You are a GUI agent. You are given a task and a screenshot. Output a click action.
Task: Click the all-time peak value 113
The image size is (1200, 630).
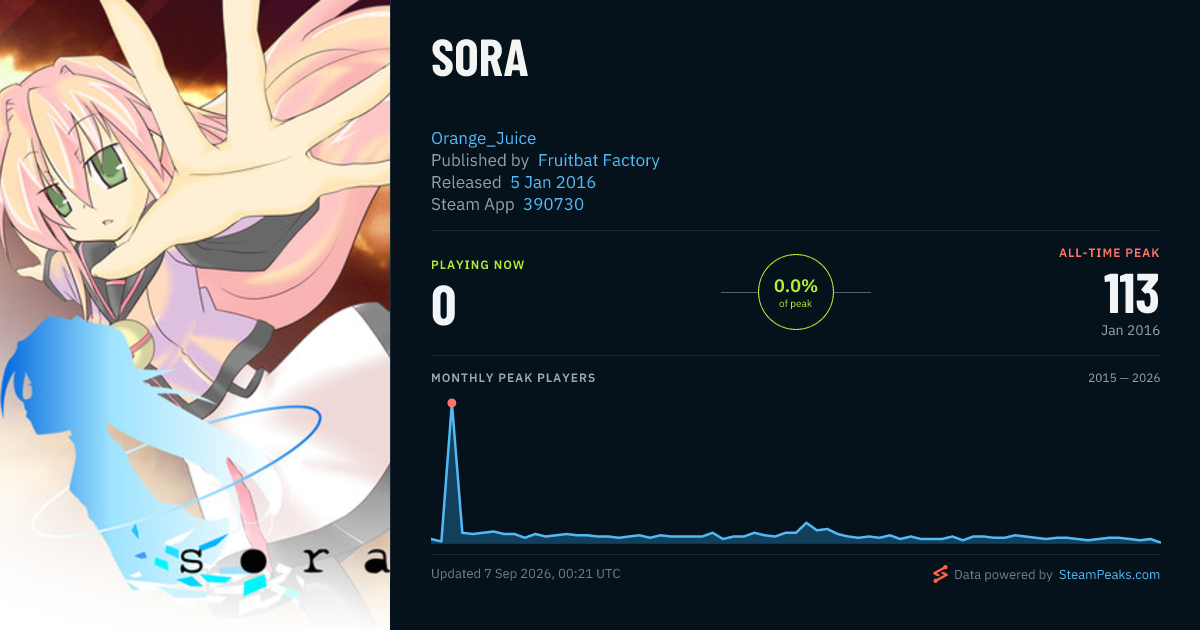[x=1132, y=294]
